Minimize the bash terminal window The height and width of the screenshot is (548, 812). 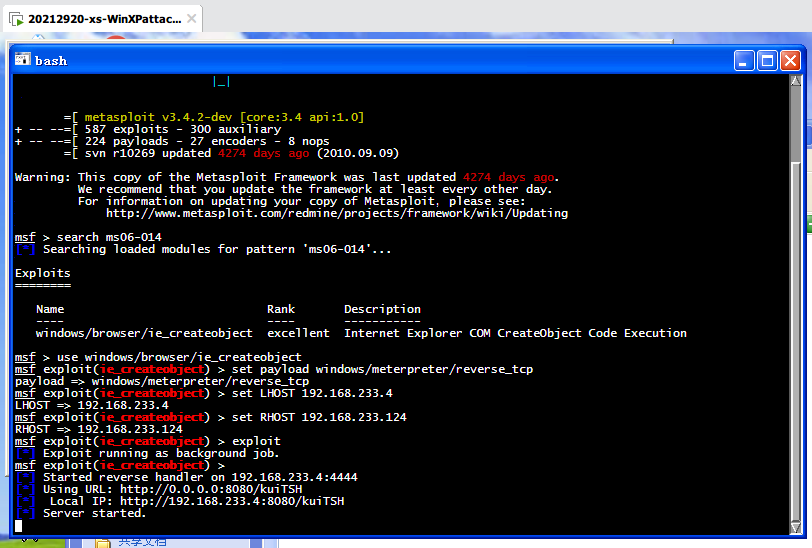[744, 61]
